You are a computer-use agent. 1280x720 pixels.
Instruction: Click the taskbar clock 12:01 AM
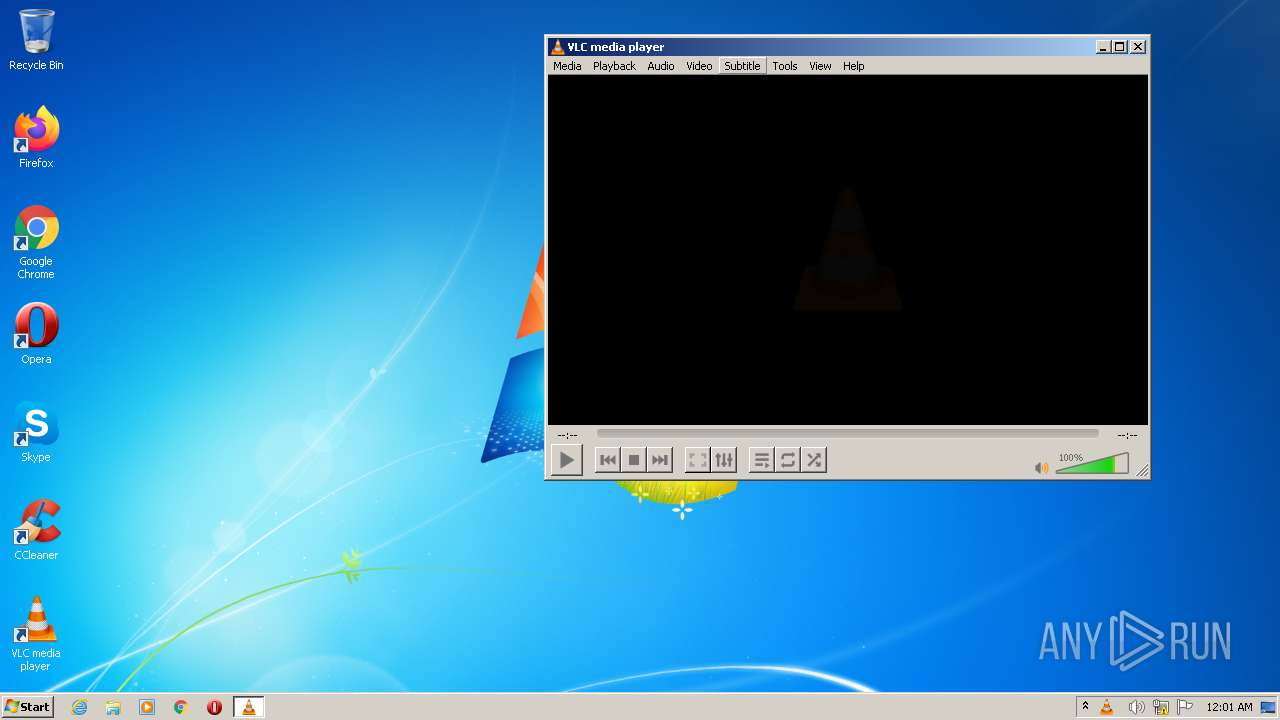1229,707
